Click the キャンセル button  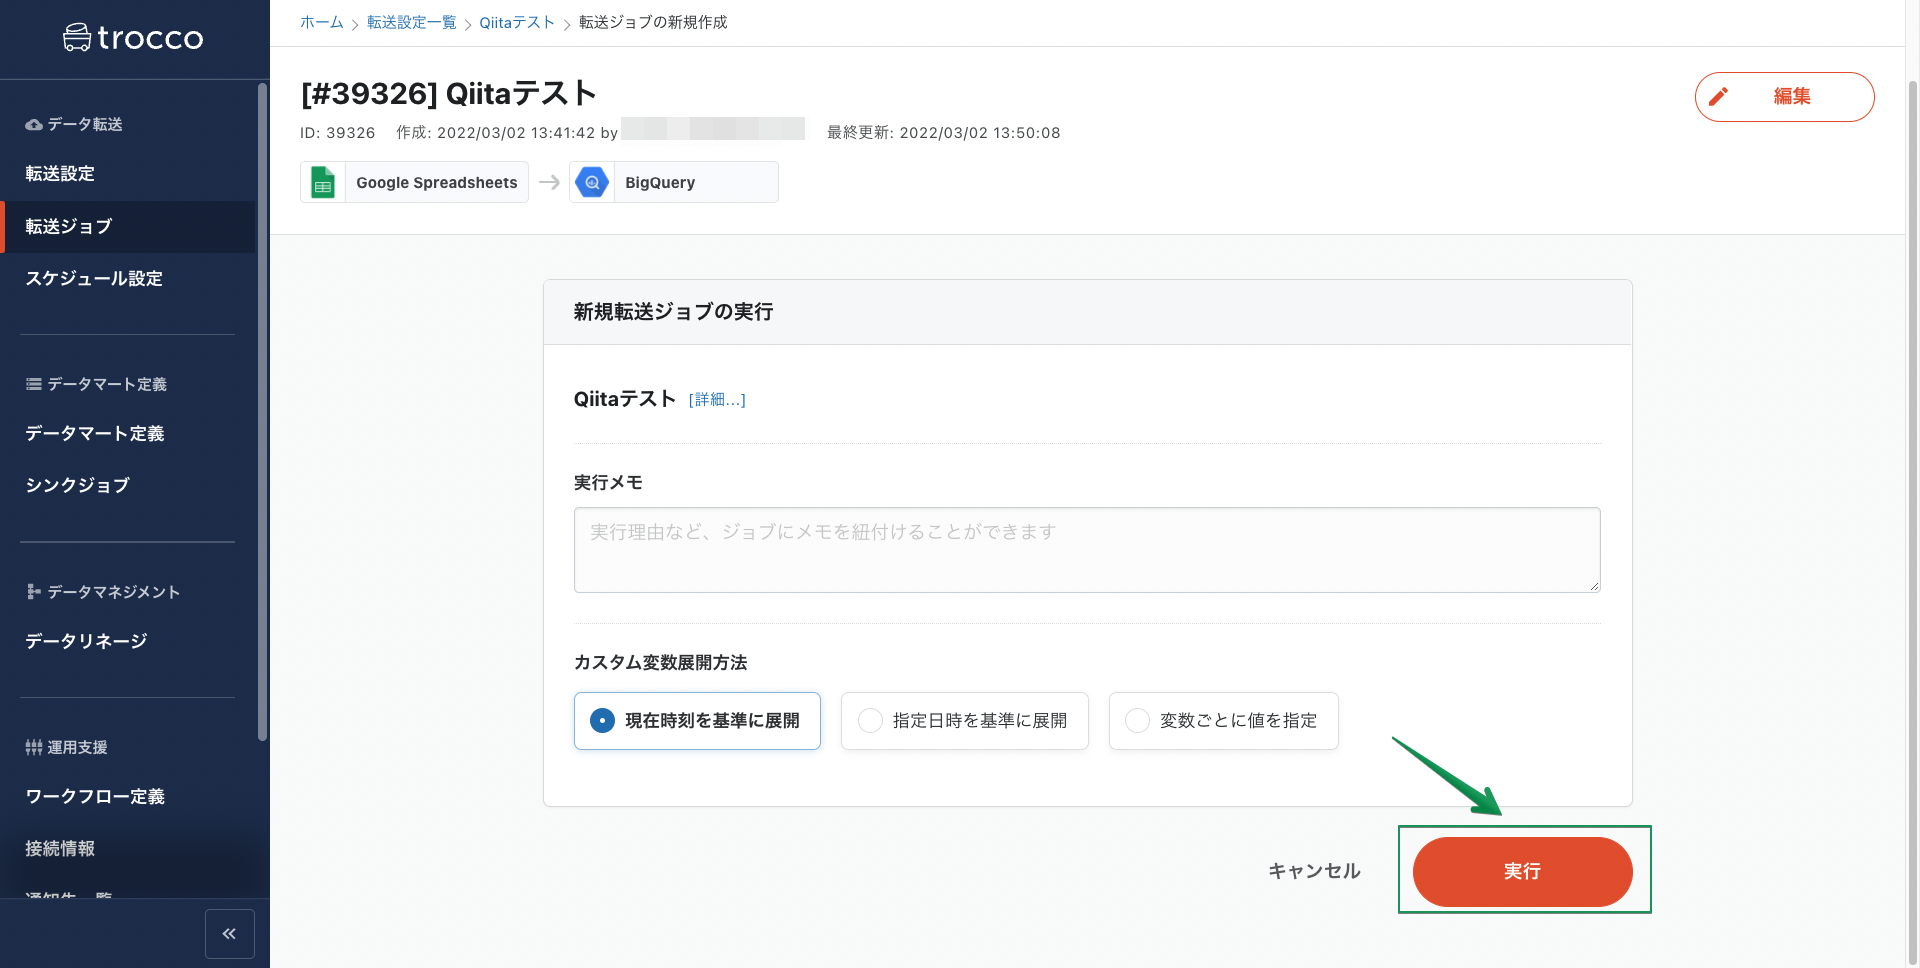1314,872
